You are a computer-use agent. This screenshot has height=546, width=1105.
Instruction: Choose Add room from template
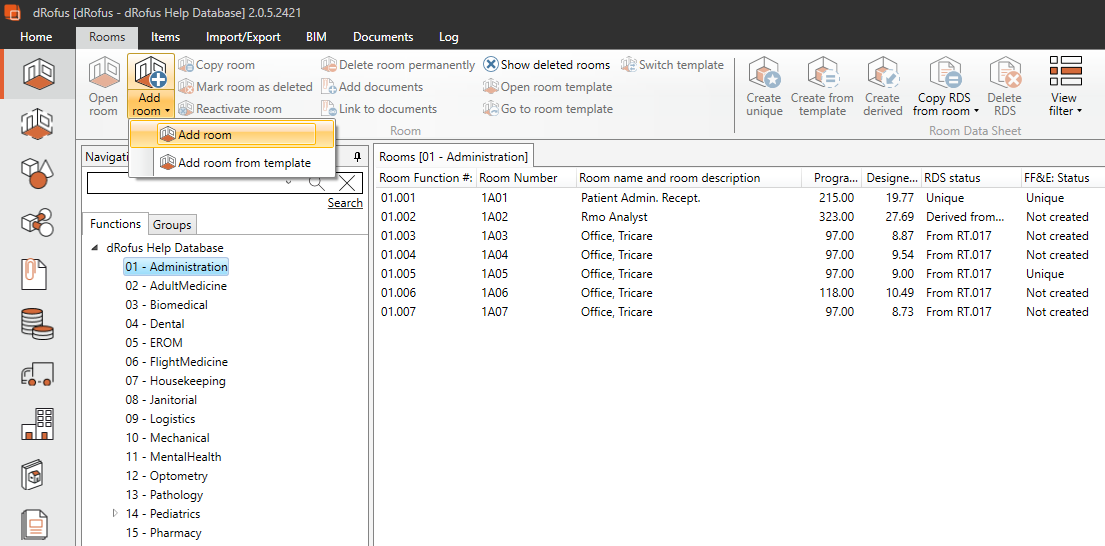[244, 163]
